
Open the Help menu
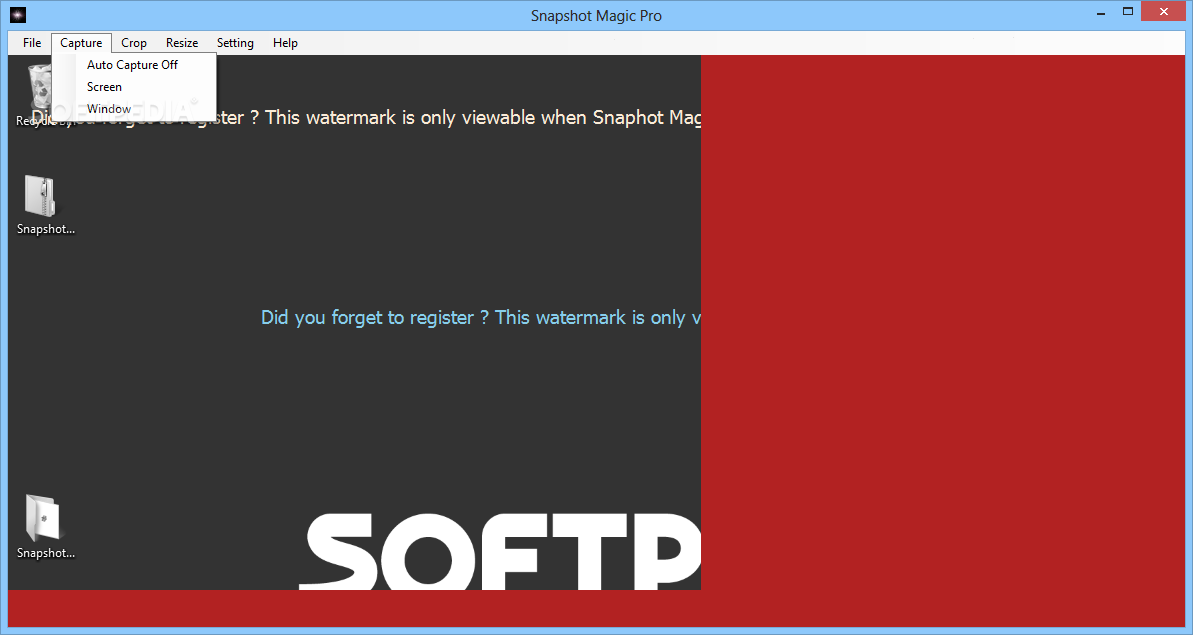click(x=285, y=43)
